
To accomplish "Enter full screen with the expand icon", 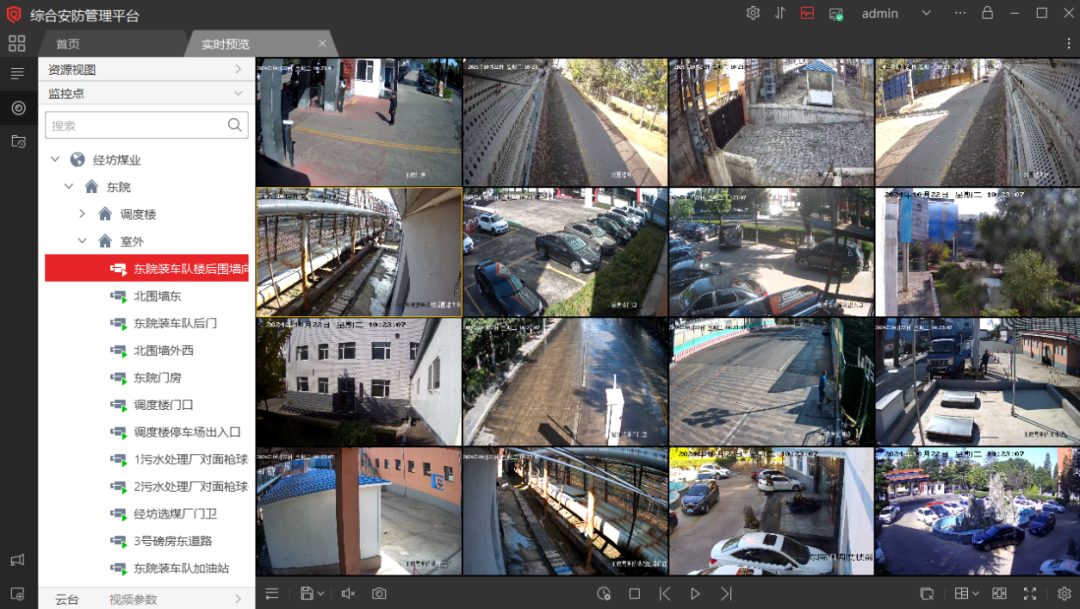I will pyautogui.click(x=1030, y=593).
